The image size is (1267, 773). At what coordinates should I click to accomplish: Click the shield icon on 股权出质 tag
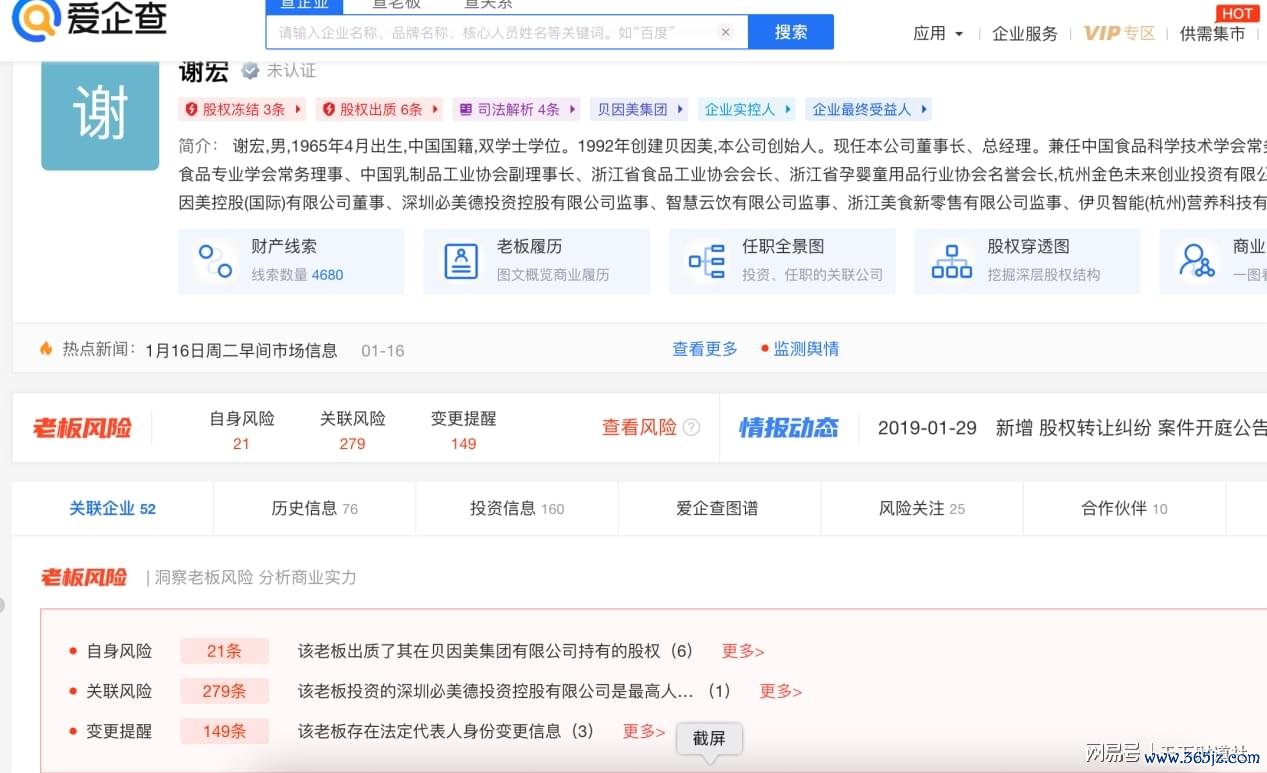[x=329, y=109]
